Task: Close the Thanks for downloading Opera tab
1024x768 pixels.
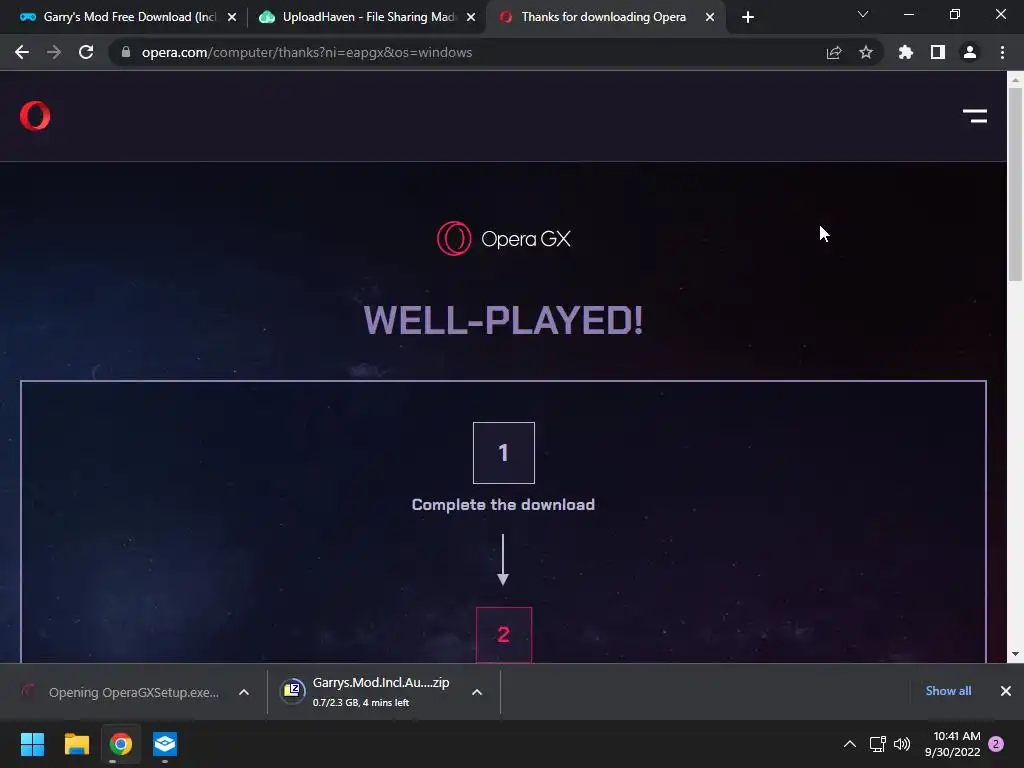Action: click(x=710, y=17)
